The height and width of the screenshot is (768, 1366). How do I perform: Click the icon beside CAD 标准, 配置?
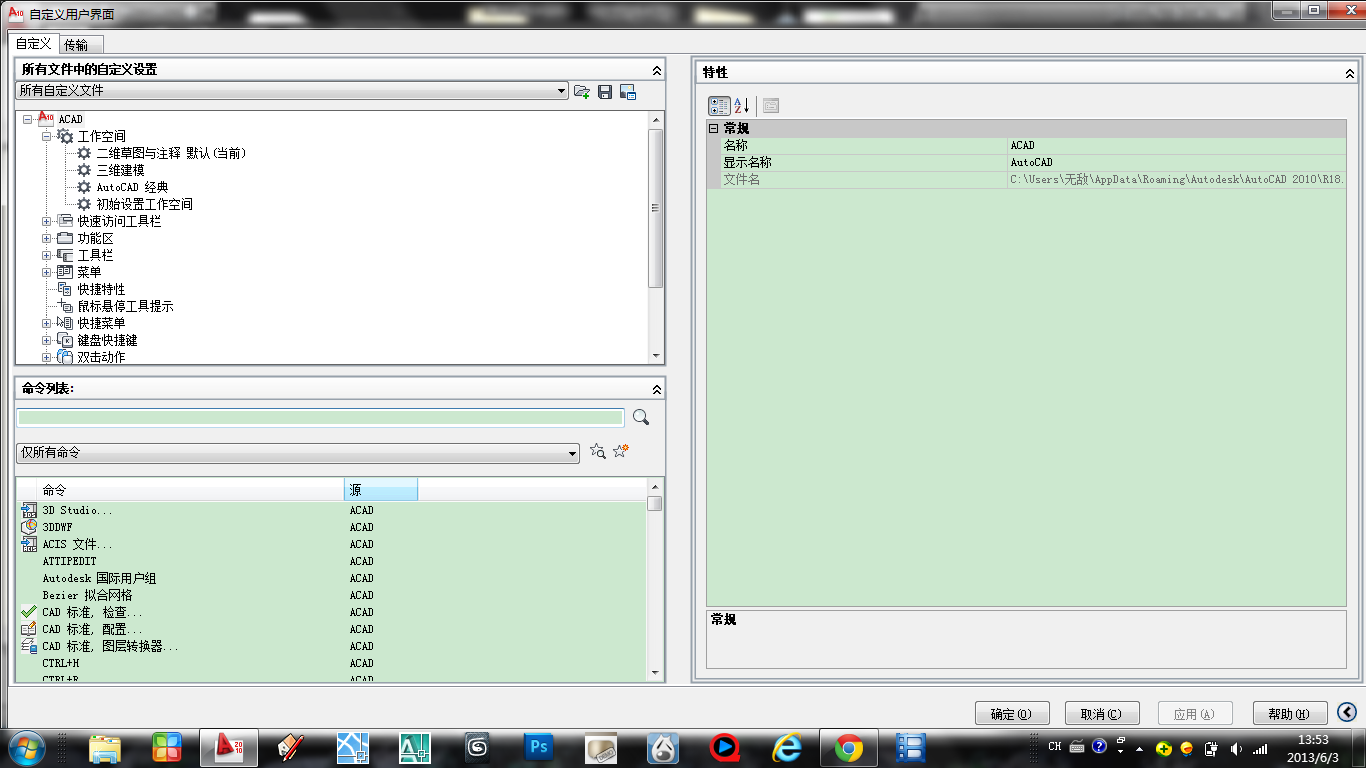(29, 629)
